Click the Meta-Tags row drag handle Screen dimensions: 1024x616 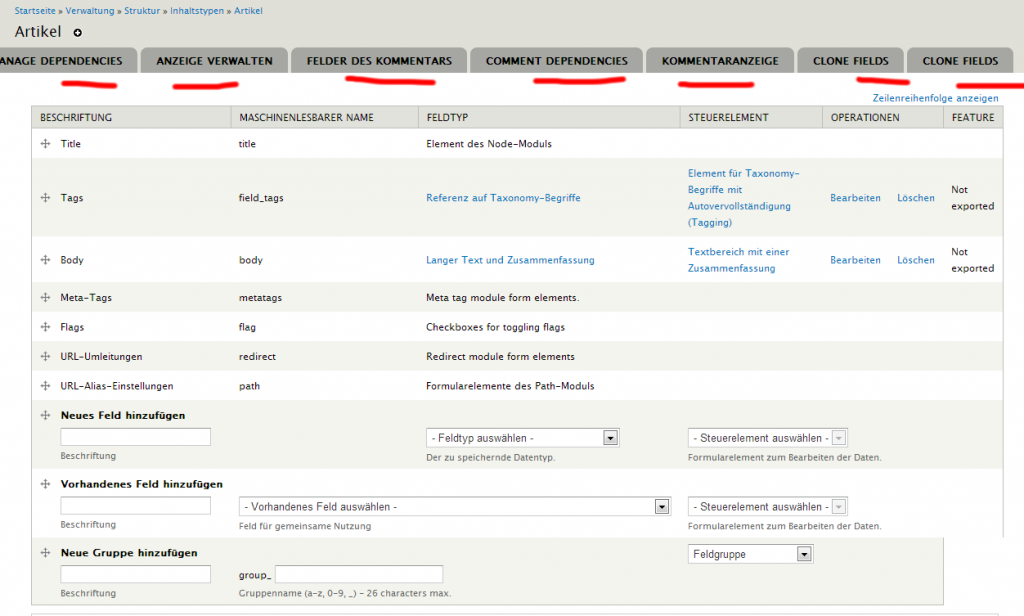(x=45, y=298)
